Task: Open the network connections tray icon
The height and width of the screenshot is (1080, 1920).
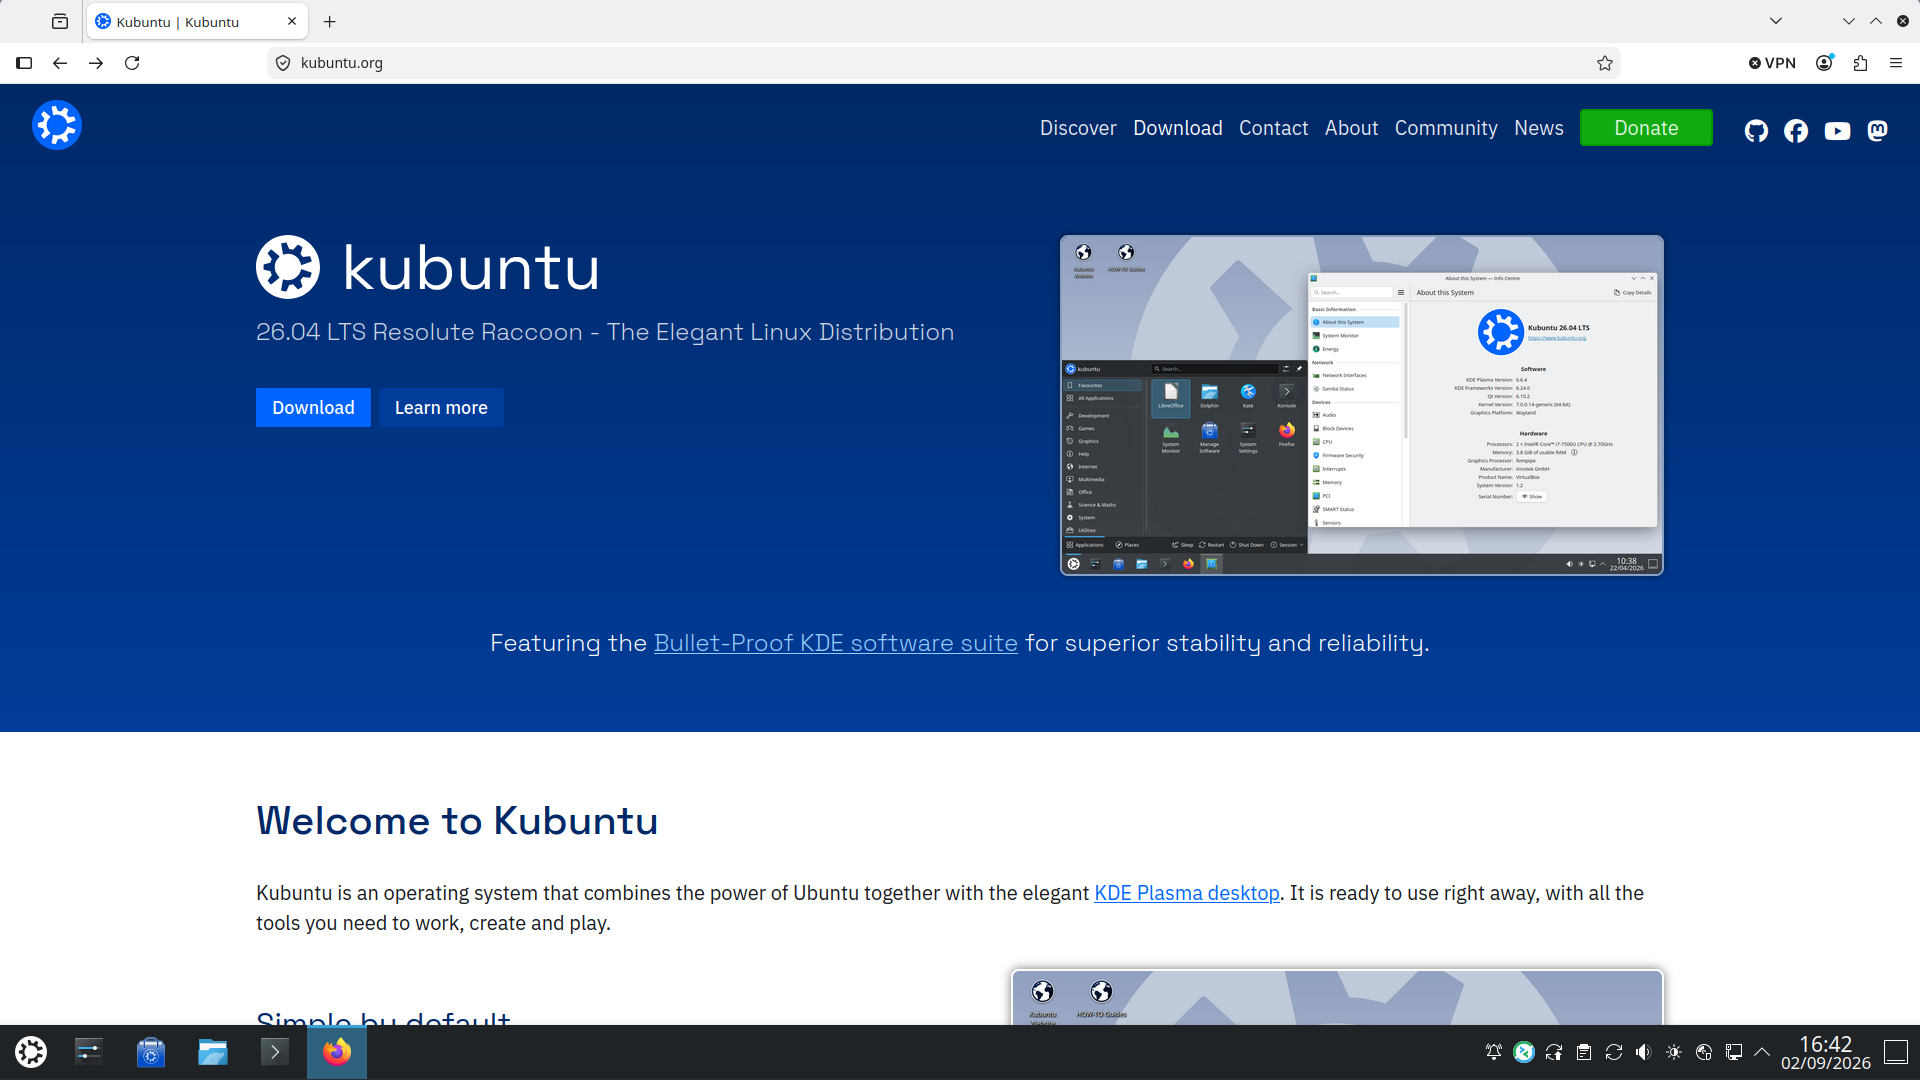Action: pos(1734,1052)
